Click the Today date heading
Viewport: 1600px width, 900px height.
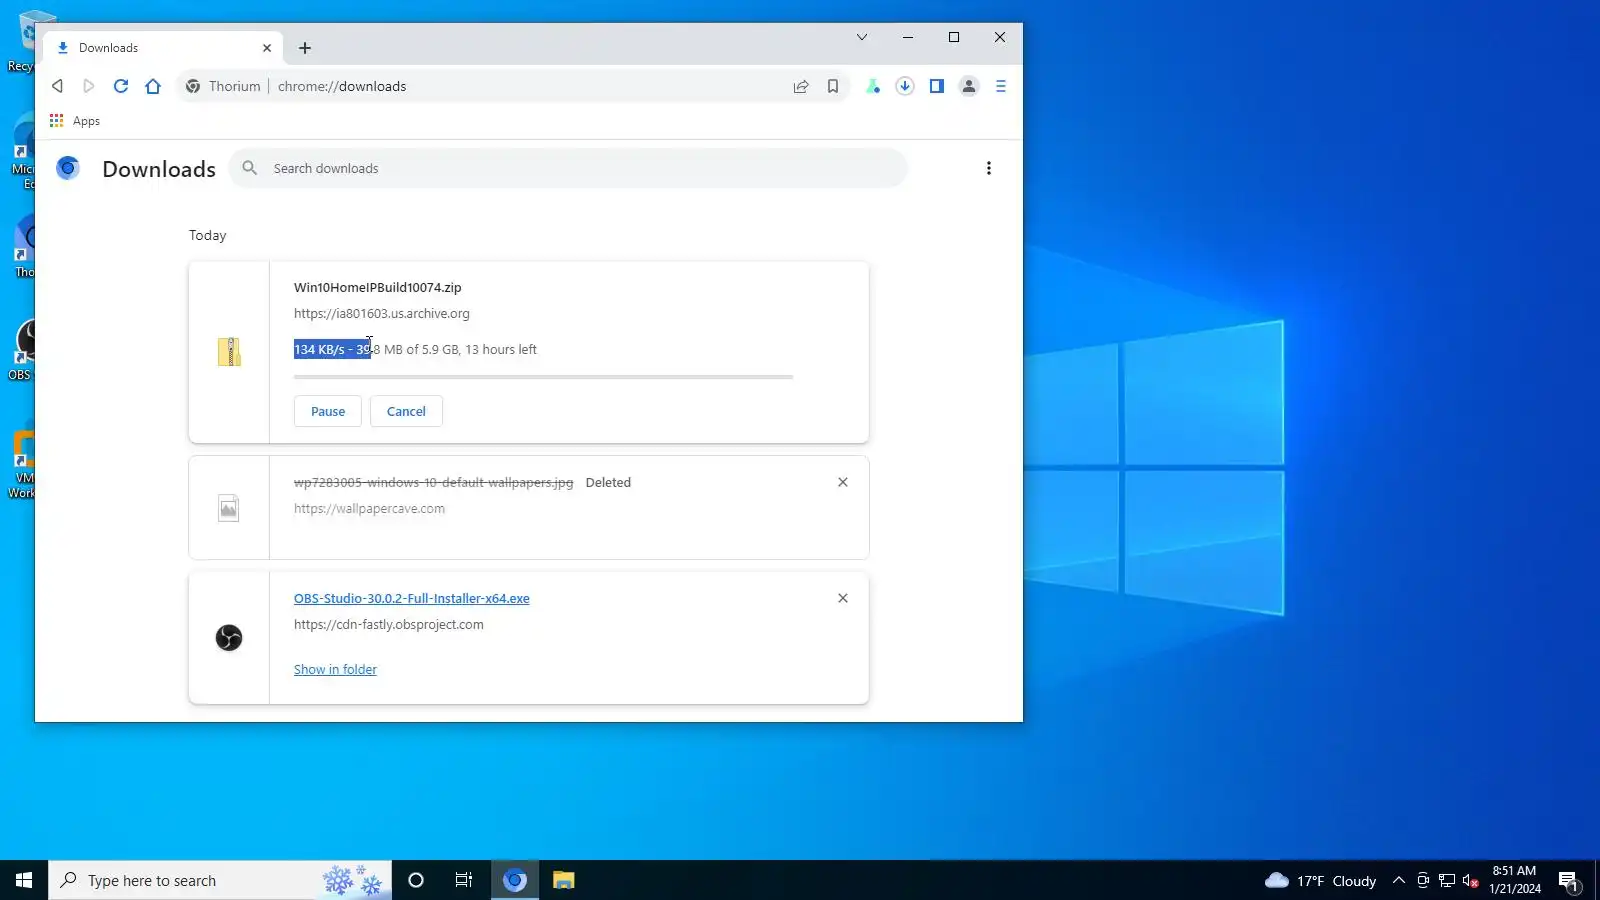pos(208,235)
